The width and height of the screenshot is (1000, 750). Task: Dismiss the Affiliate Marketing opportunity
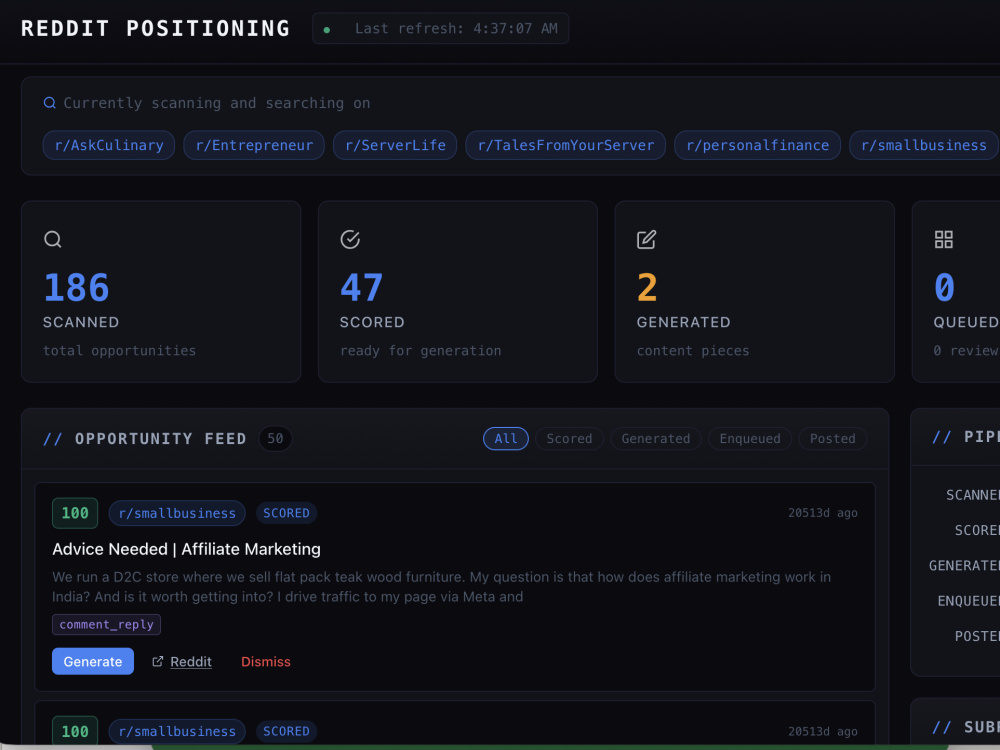coord(266,661)
